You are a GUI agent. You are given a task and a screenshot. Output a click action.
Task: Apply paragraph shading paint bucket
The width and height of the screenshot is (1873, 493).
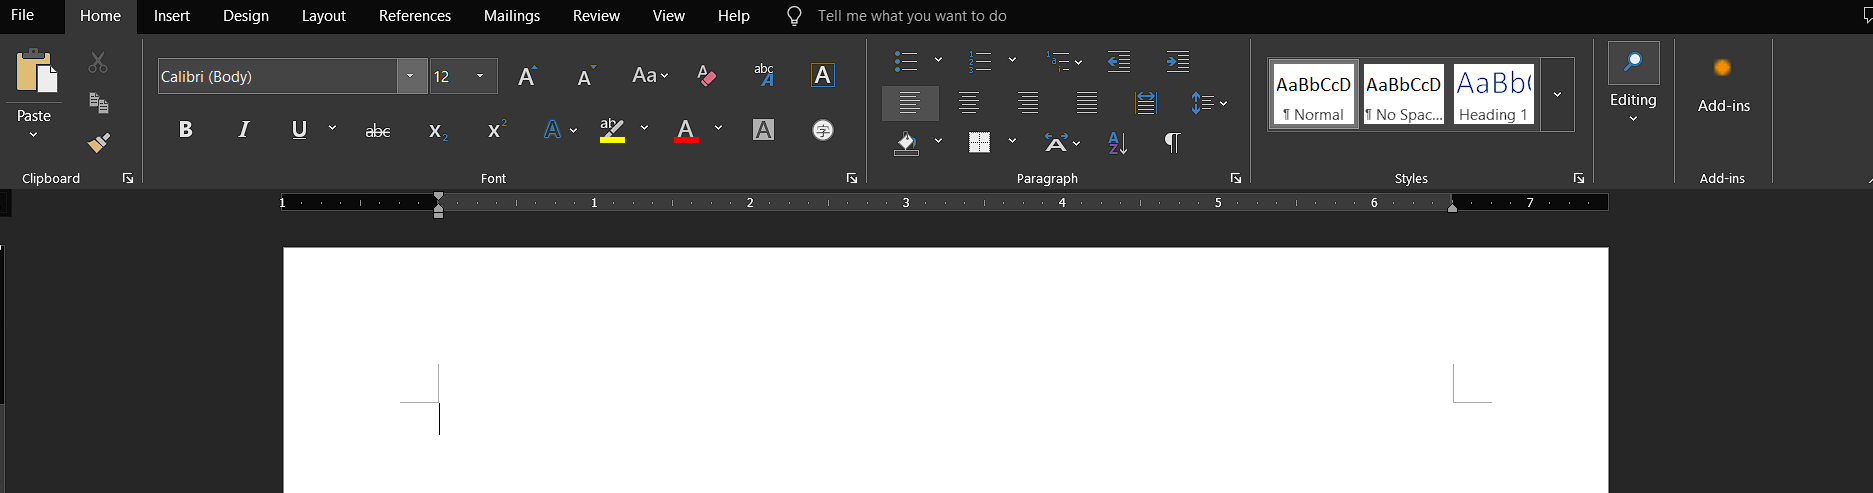coord(907,143)
